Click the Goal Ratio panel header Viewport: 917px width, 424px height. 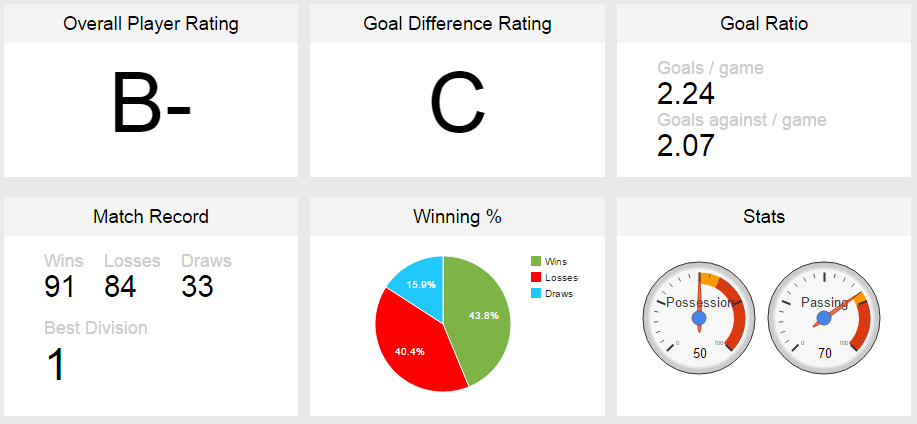pyautogui.click(x=764, y=23)
